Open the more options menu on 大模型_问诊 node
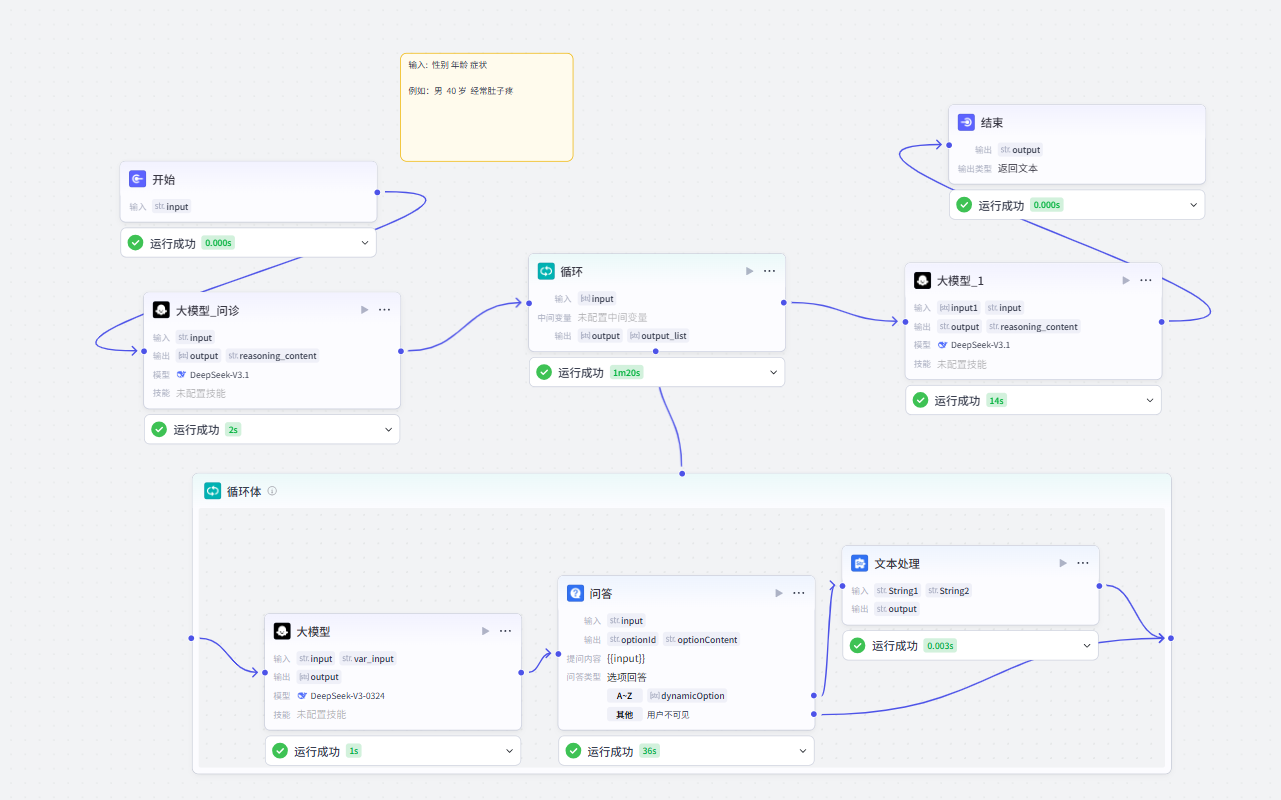This screenshot has width=1281, height=800. [385, 310]
